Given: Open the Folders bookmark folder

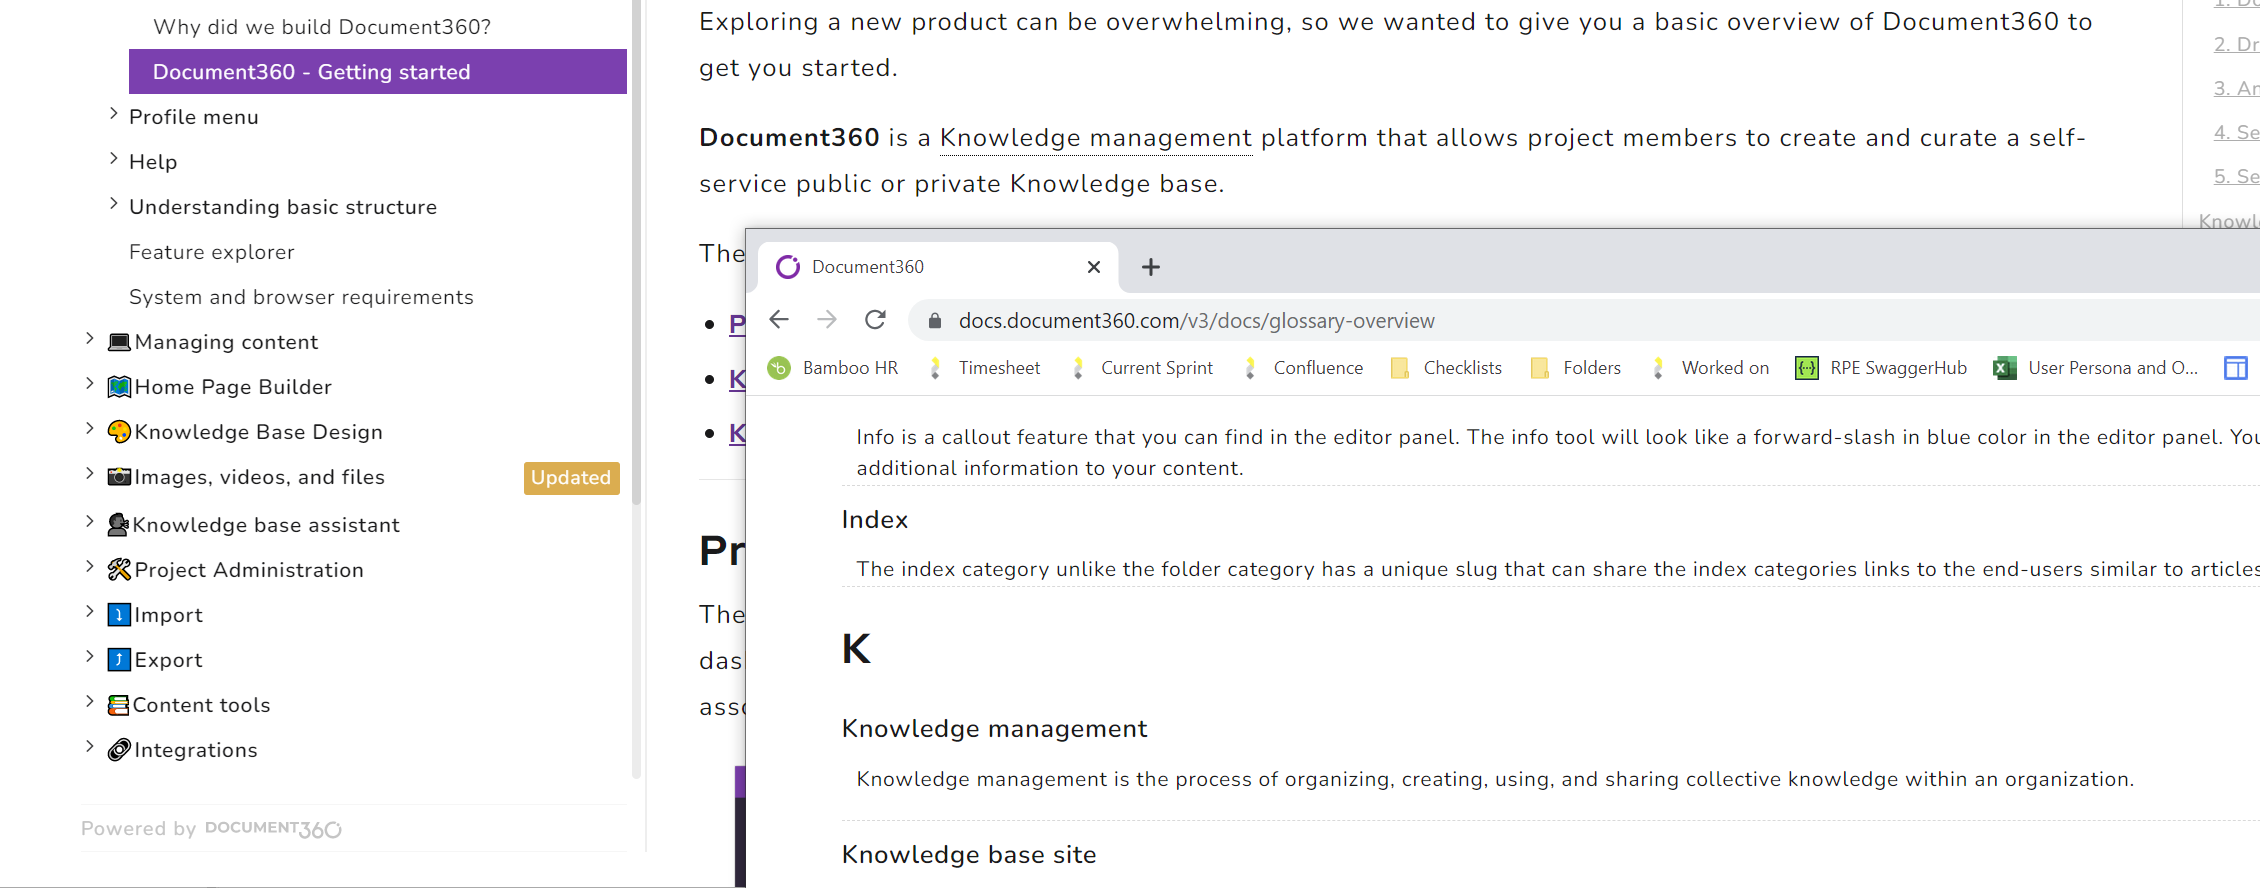Looking at the screenshot, I should point(1576,368).
